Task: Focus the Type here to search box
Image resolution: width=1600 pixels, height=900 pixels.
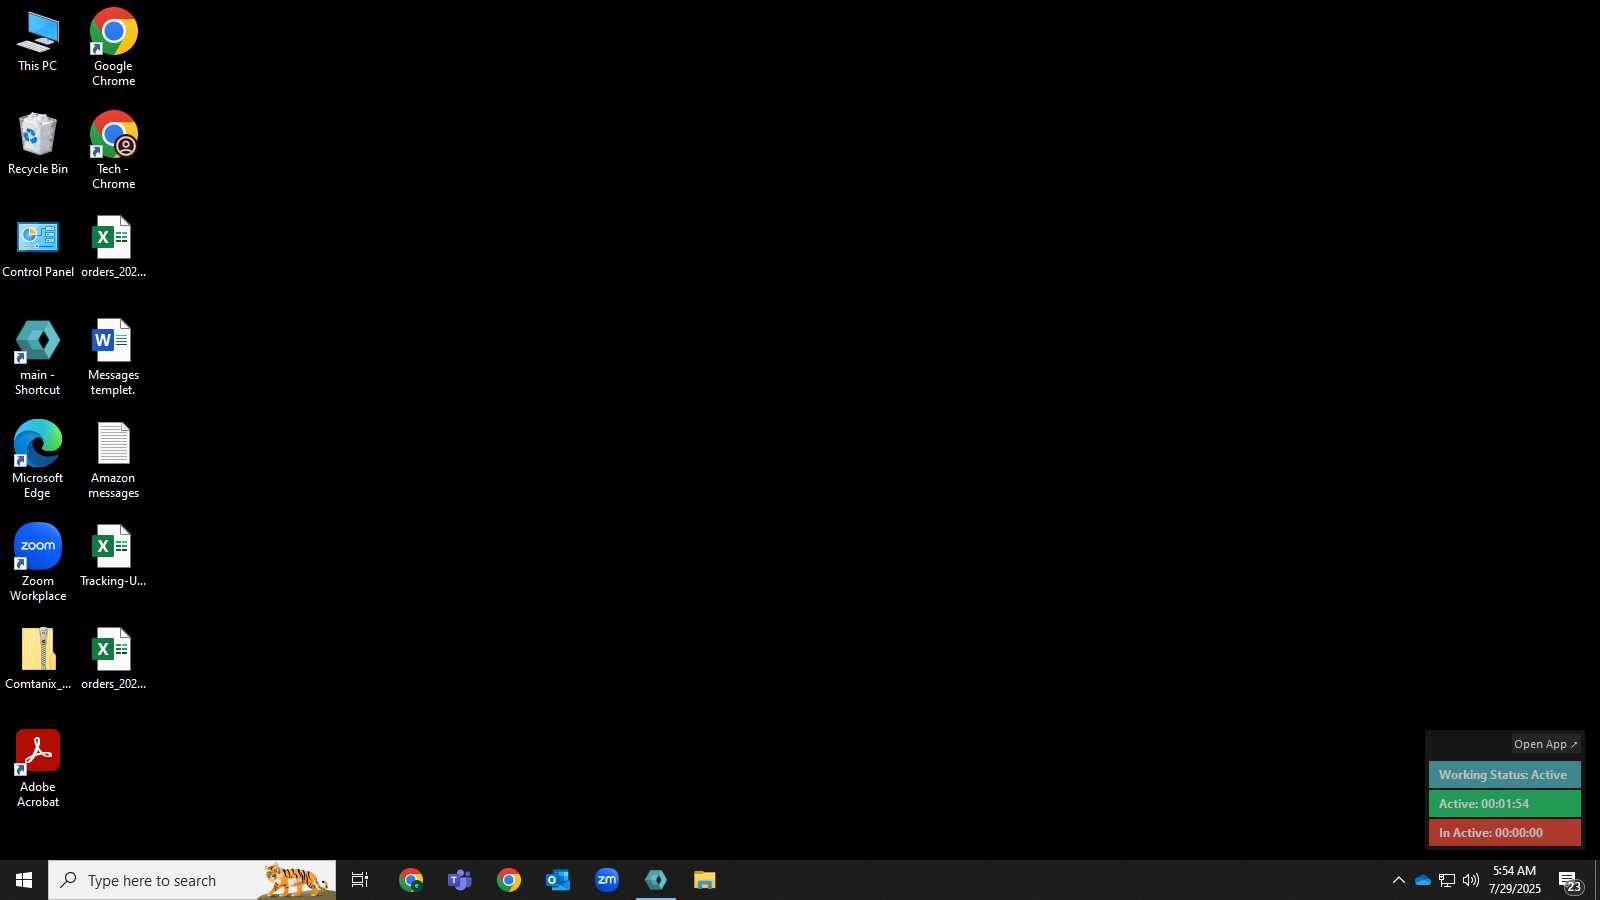Action: click(x=192, y=880)
